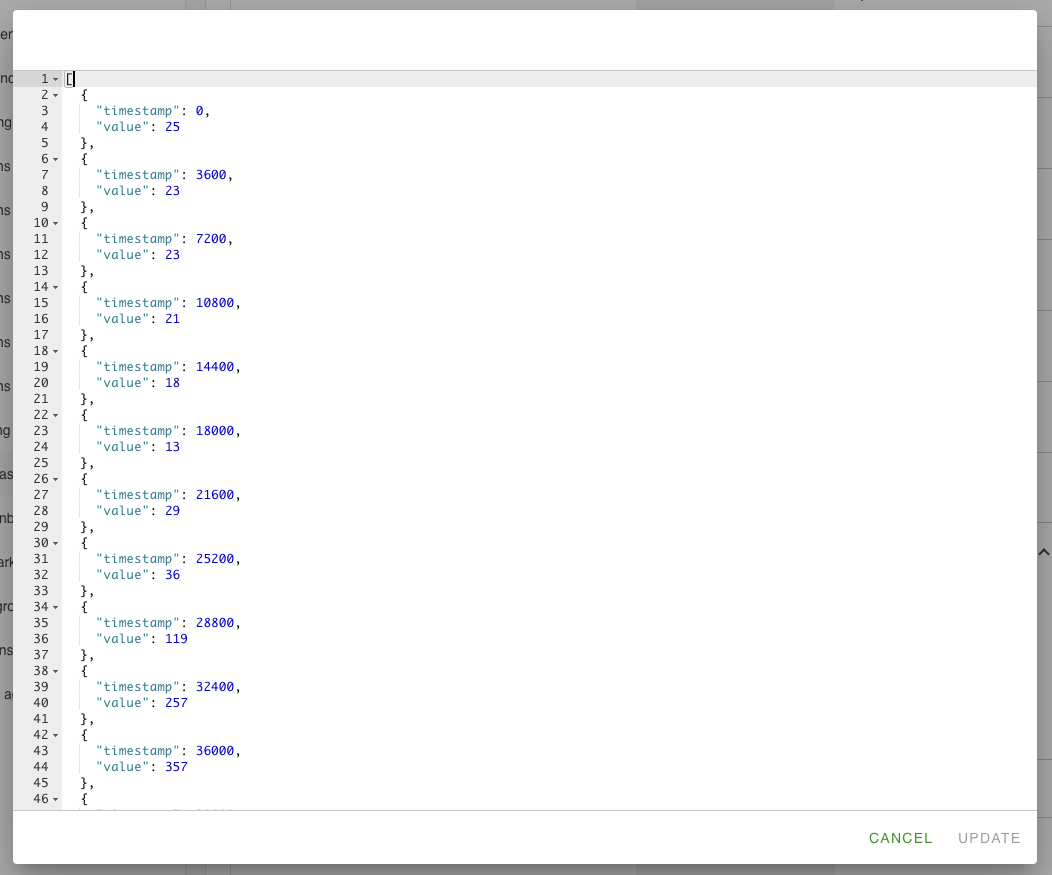Toggle fold arrow beside line 10
This screenshot has height=875, width=1052.
pos(56,223)
